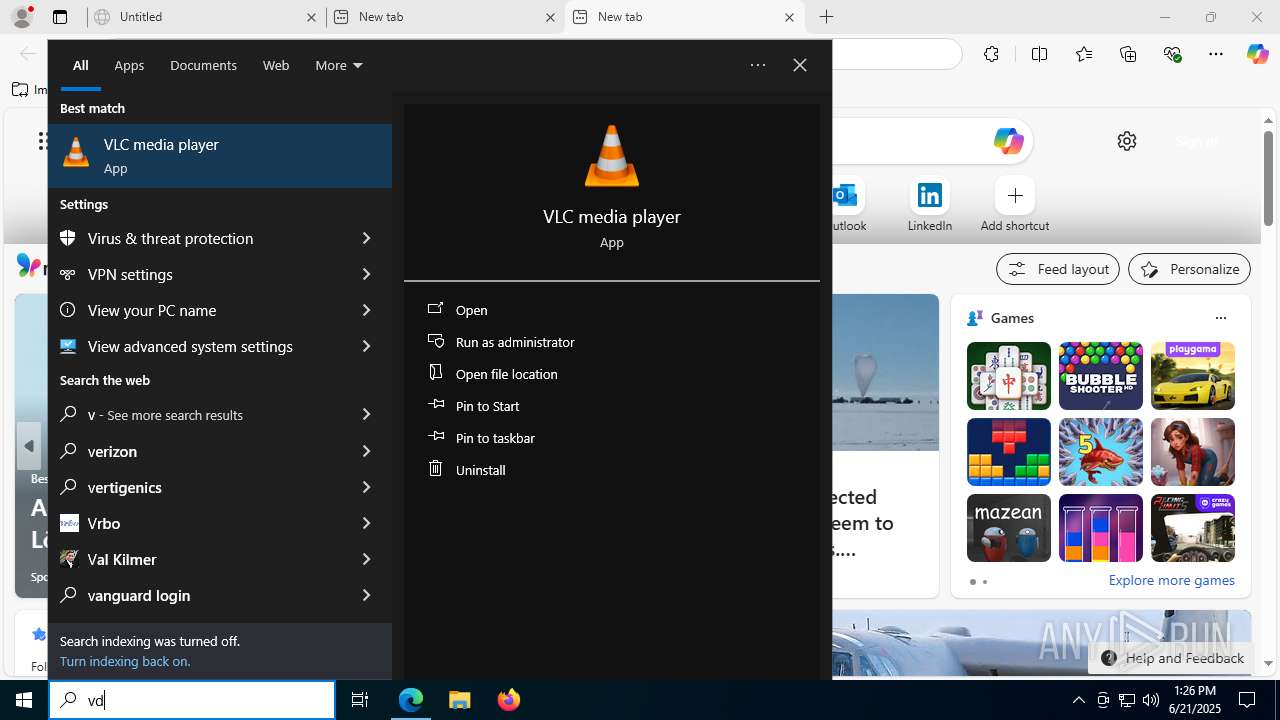This screenshot has height=720, width=1280.
Task: Open page settings gear icon
Action: pos(1127,141)
